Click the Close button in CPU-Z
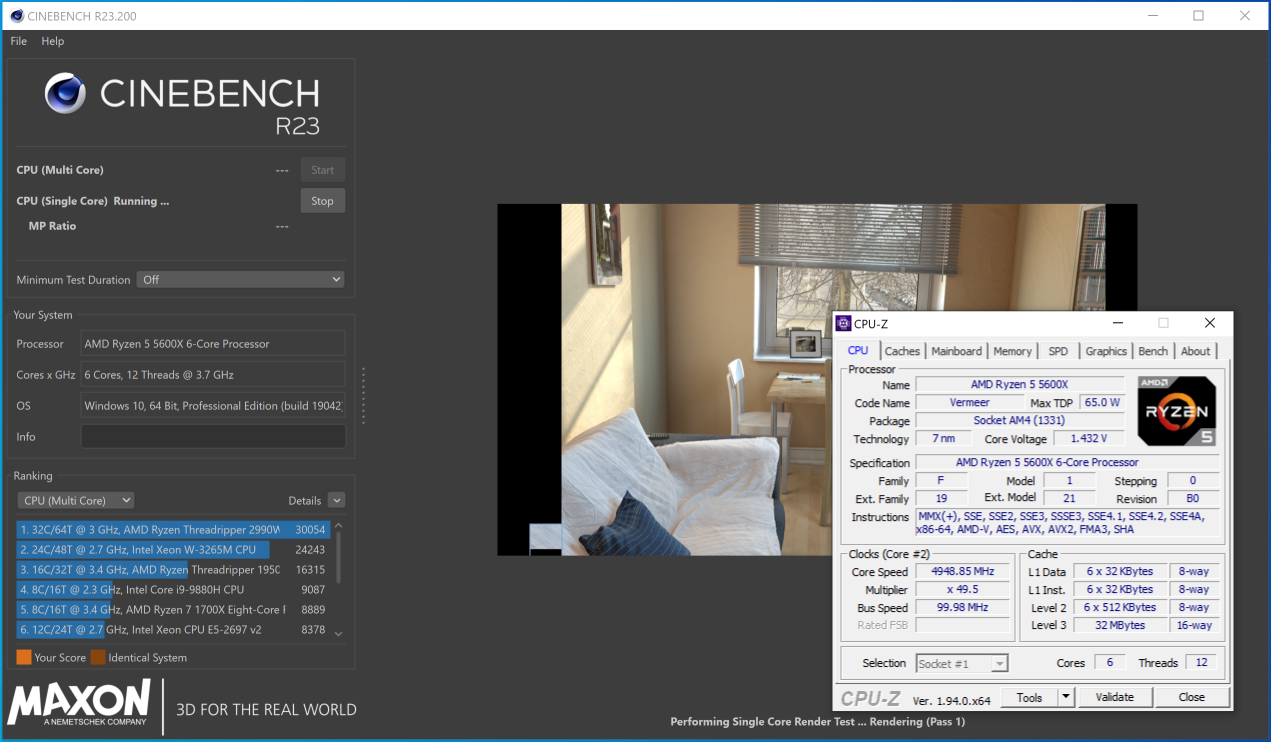Image resolution: width=1271 pixels, height=742 pixels. (1191, 697)
